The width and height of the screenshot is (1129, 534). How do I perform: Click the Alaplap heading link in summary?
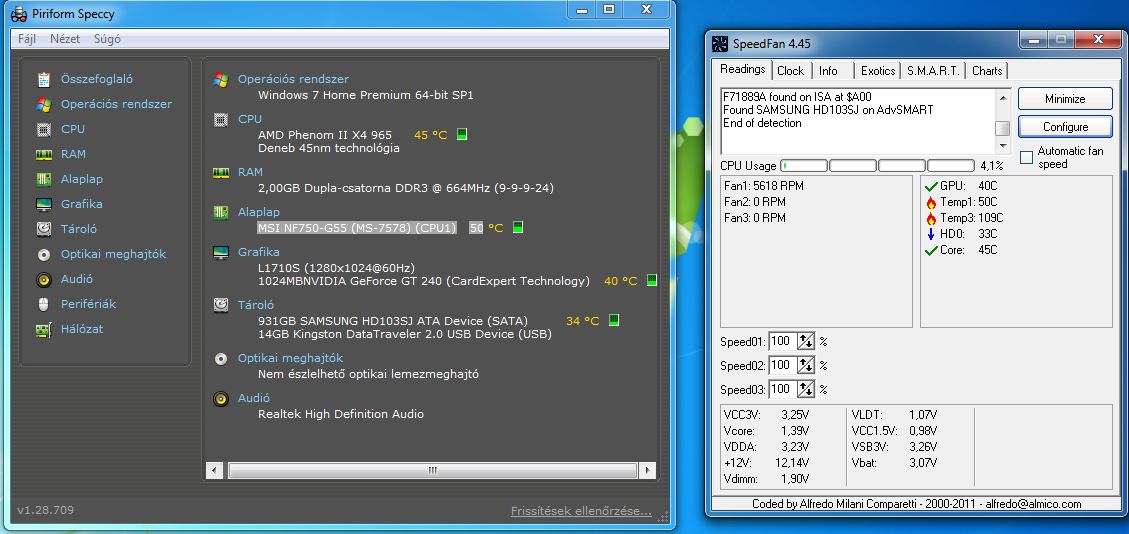pos(258,212)
